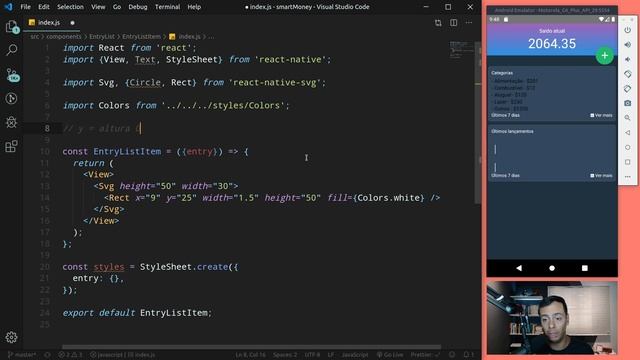Open LF end-of-line picker
The height and width of the screenshot is (360, 640).
click(x=331, y=355)
